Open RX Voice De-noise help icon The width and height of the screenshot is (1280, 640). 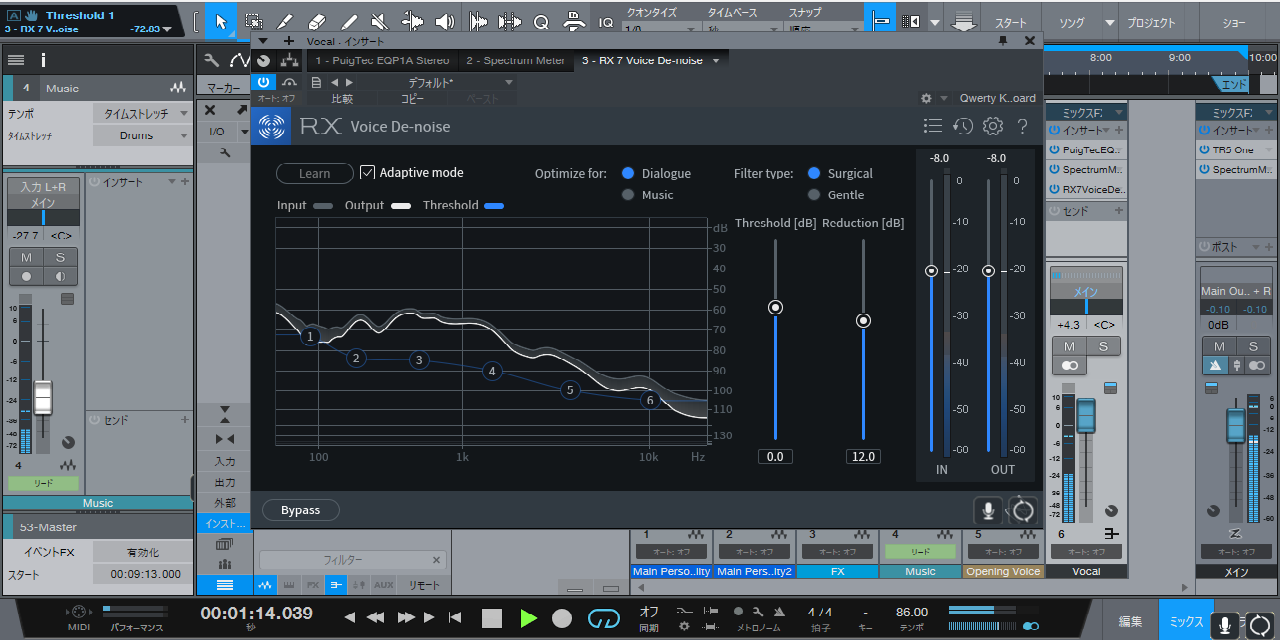point(1022,126)
